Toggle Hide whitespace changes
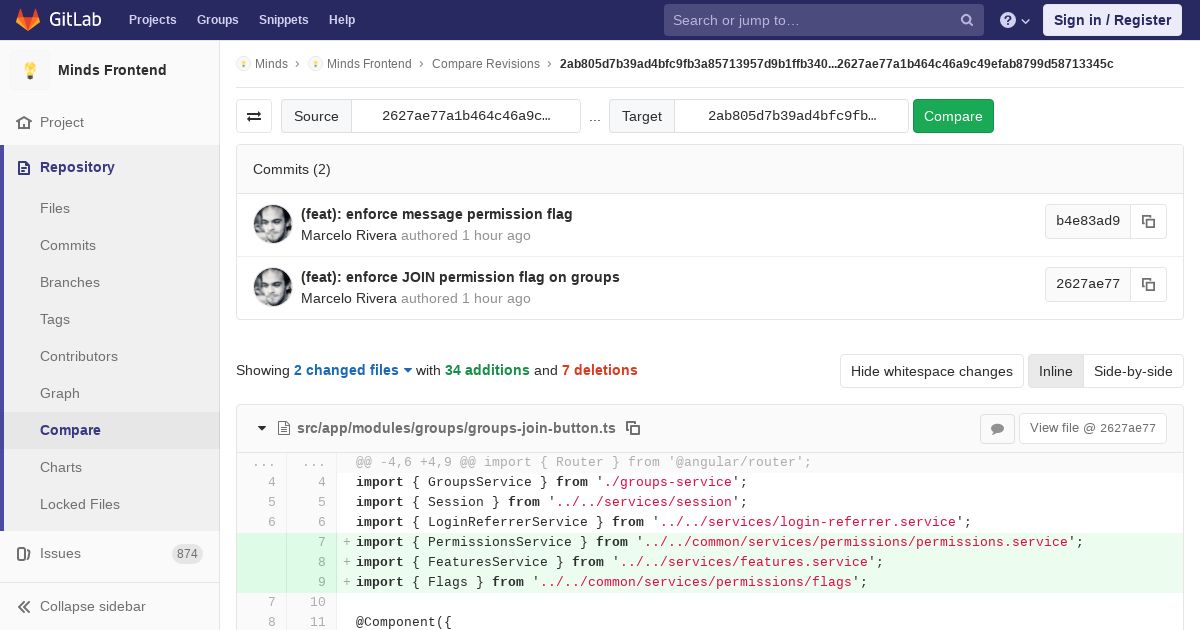Viewport: 1200px width, 630px height. pyautogui.click(x=931, y=371)
